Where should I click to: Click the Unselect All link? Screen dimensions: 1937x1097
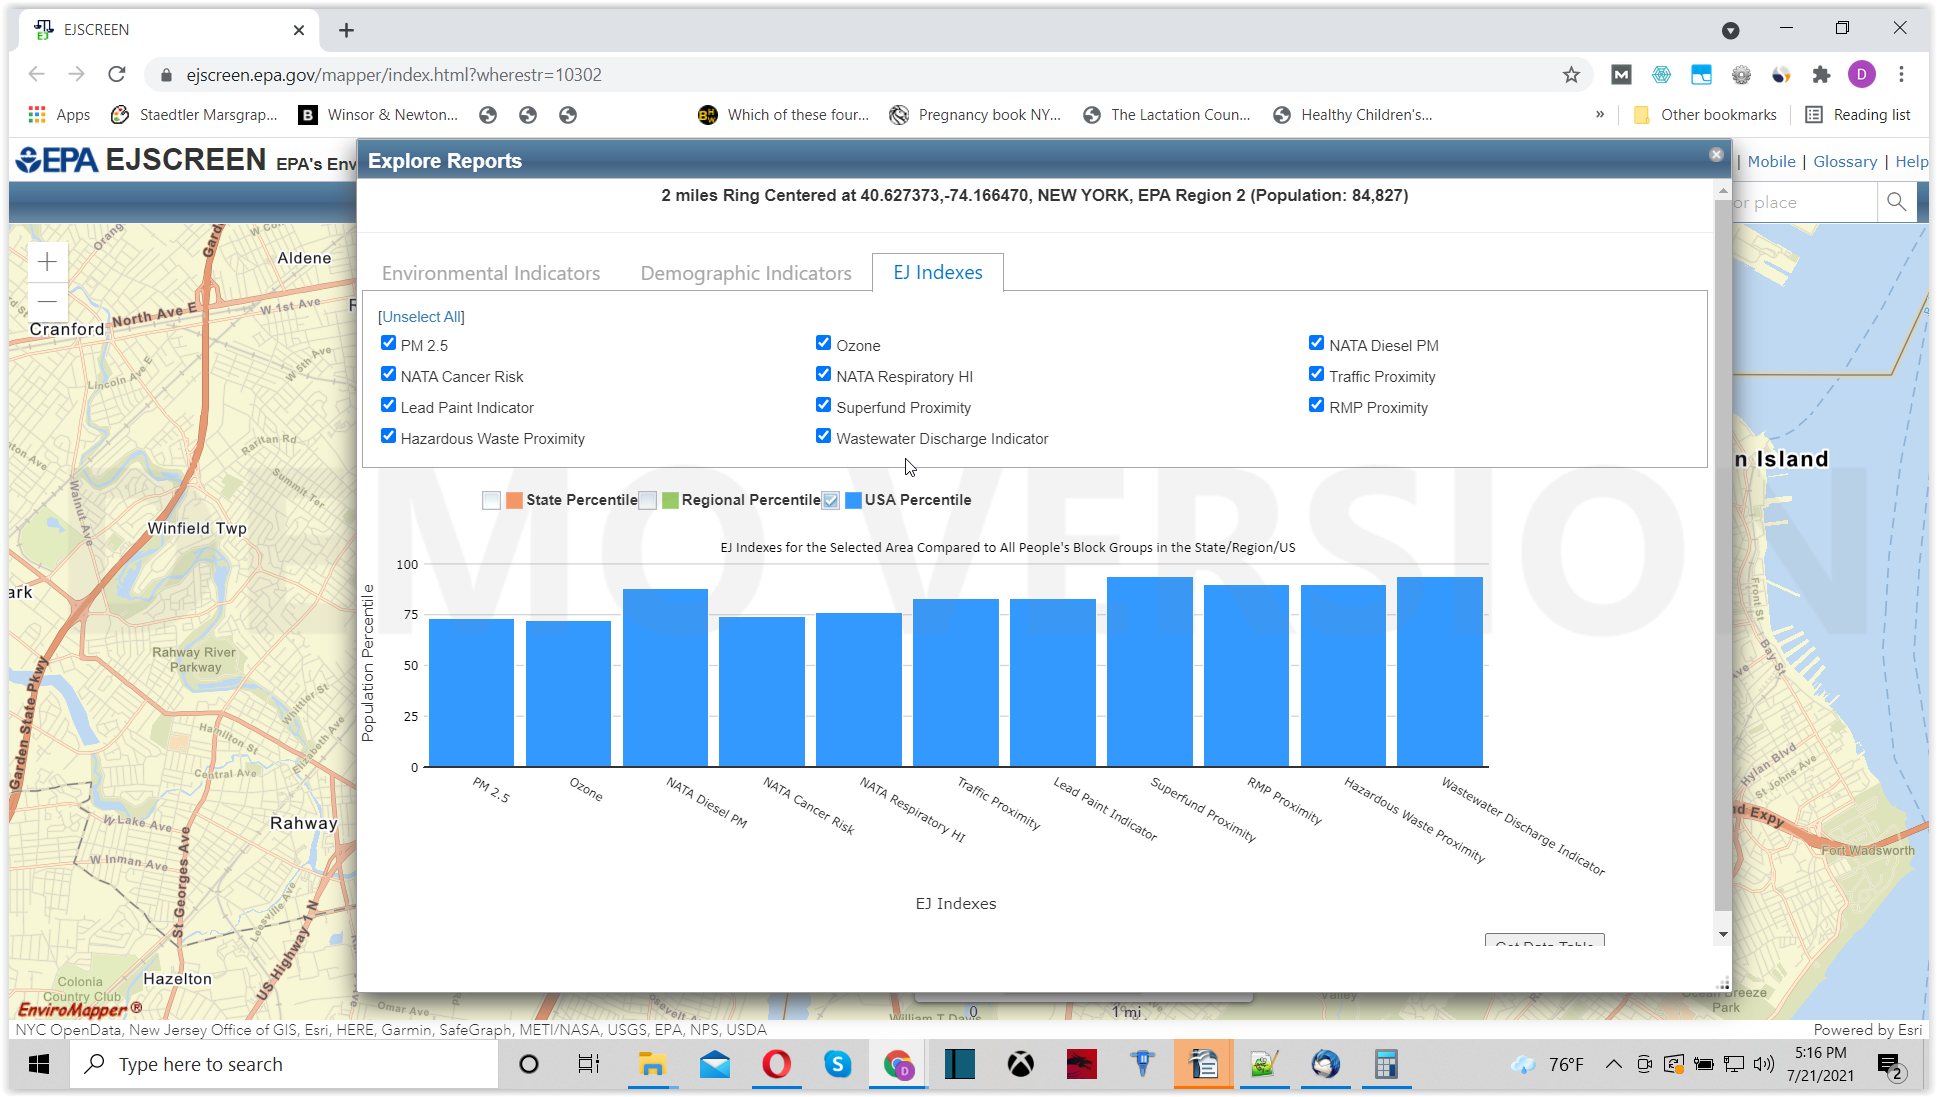(x=421, y=317)
